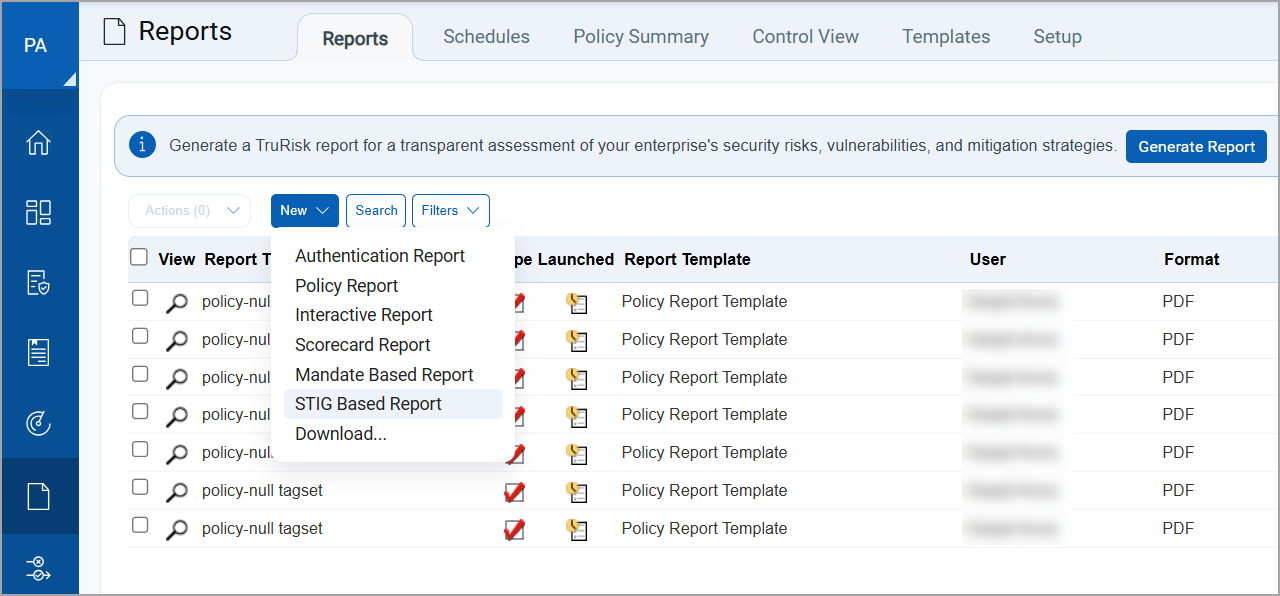The height and width of the screenshot is (596, 1280).
Task: Click launched clock icon in sixth row
Action: coord(577,492)
